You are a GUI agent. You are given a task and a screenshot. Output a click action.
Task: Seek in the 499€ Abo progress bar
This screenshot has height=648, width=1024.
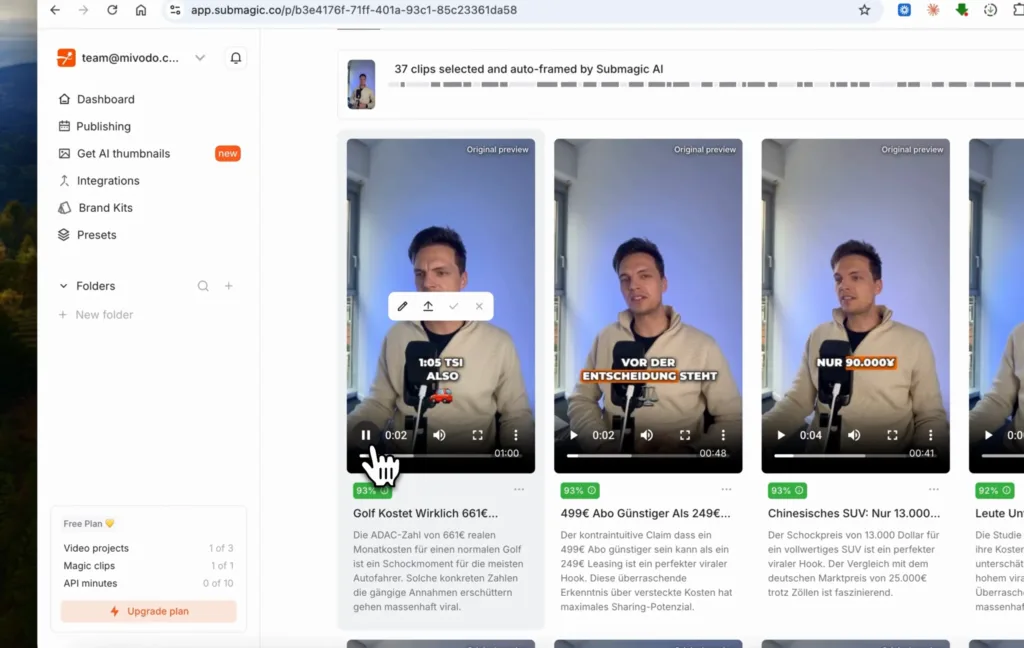632,455
